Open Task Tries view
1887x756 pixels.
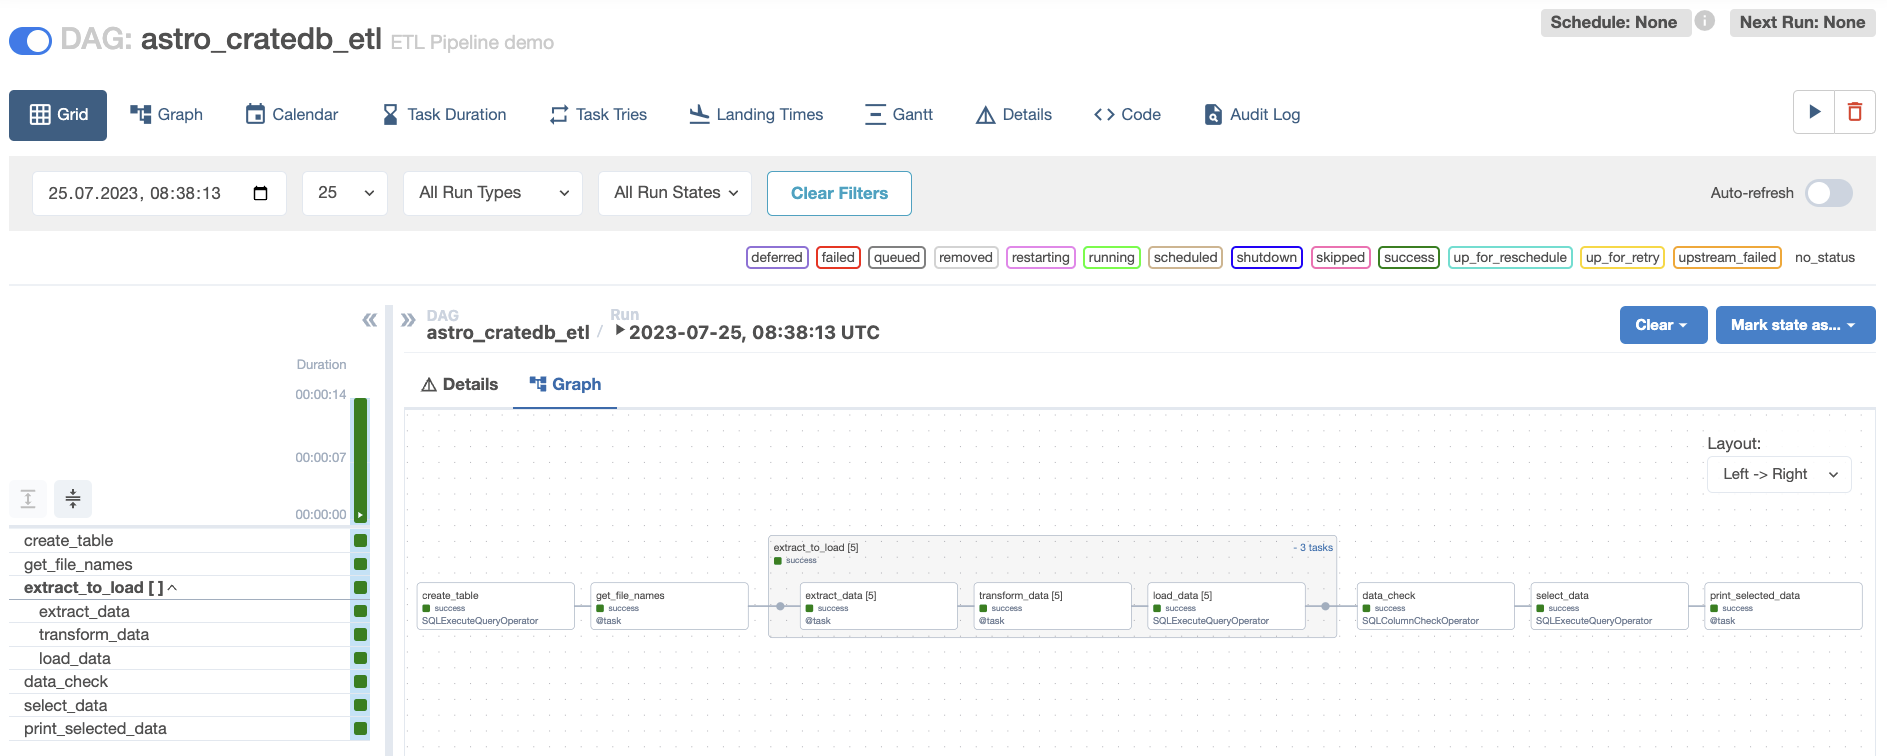598,114
